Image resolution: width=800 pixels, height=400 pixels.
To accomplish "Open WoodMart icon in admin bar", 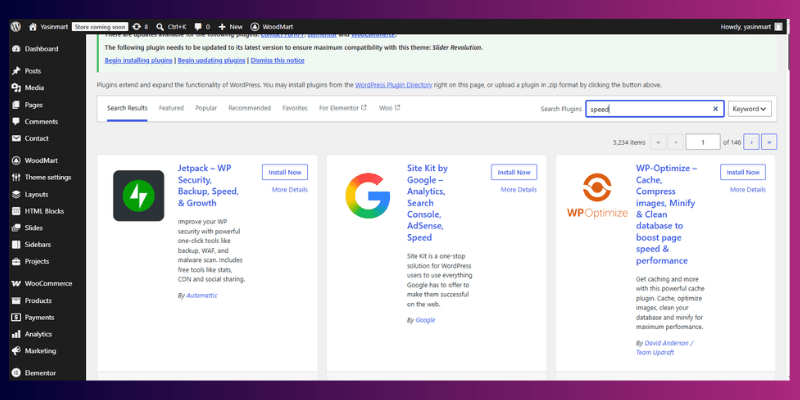I will pyautogui.click(x=255, y=27).
